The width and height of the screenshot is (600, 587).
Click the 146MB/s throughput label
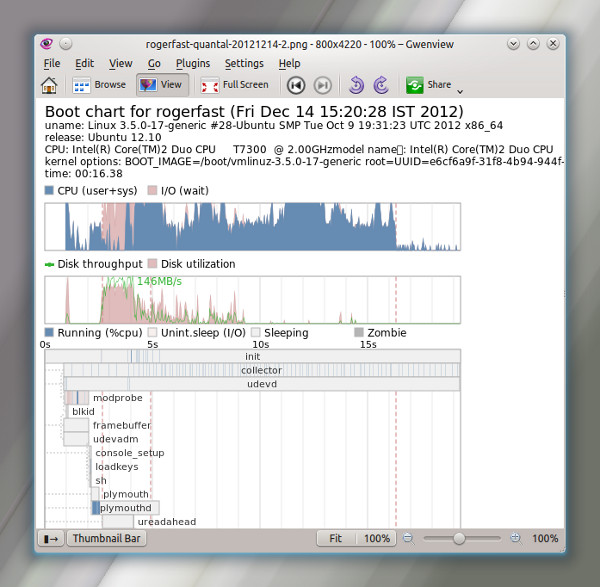159,281
